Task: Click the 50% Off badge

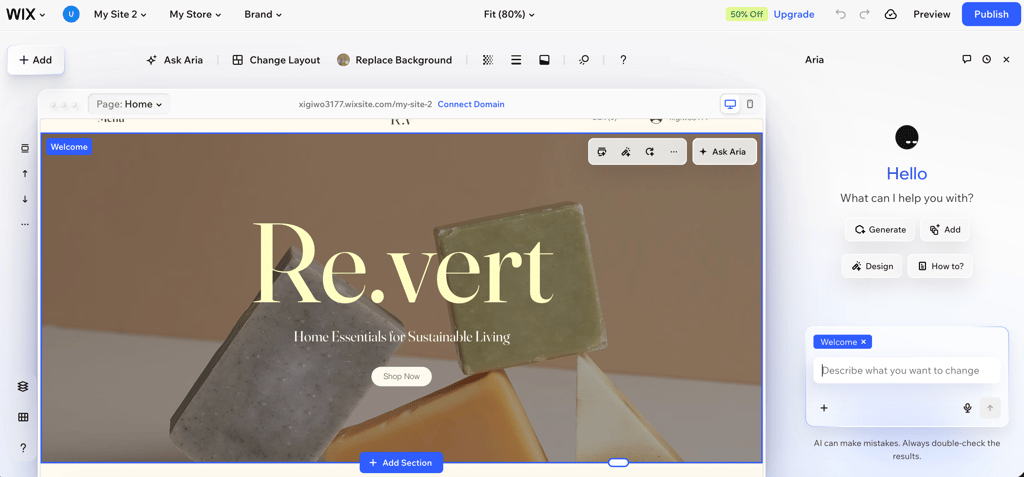Action: tap(746, 14)
